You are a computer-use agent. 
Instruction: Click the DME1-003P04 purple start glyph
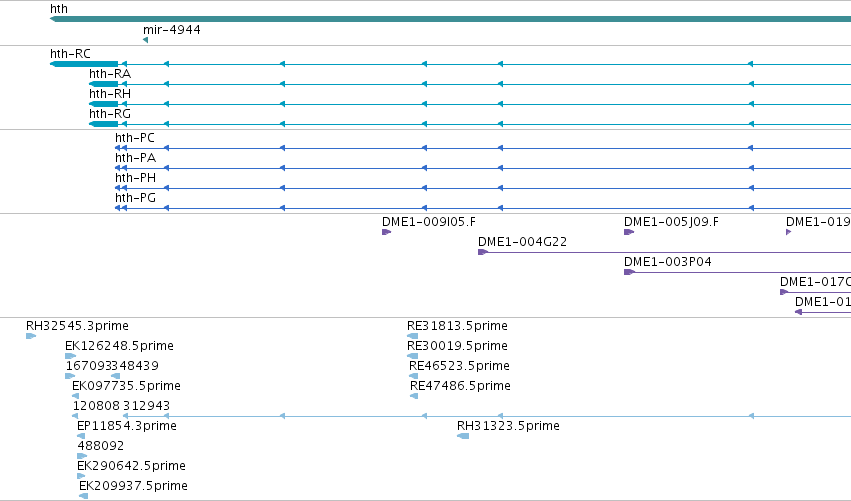629,272
